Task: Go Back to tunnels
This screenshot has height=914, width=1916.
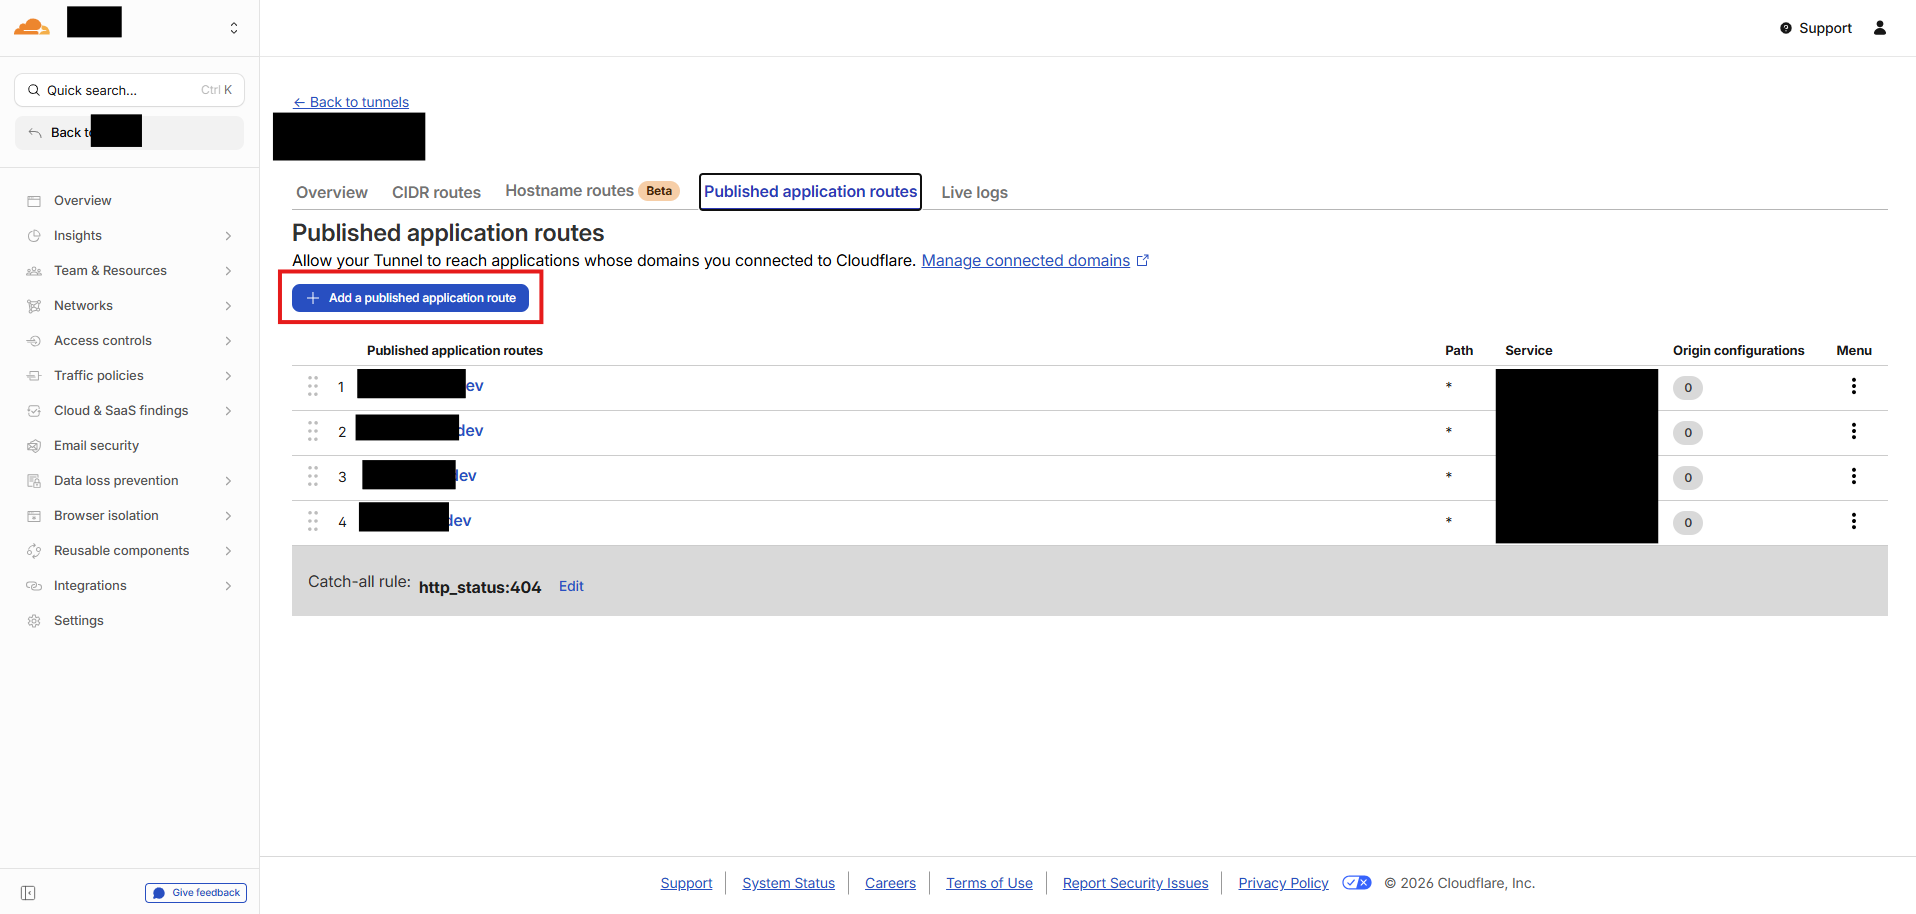Action: (x=351, y=102)
